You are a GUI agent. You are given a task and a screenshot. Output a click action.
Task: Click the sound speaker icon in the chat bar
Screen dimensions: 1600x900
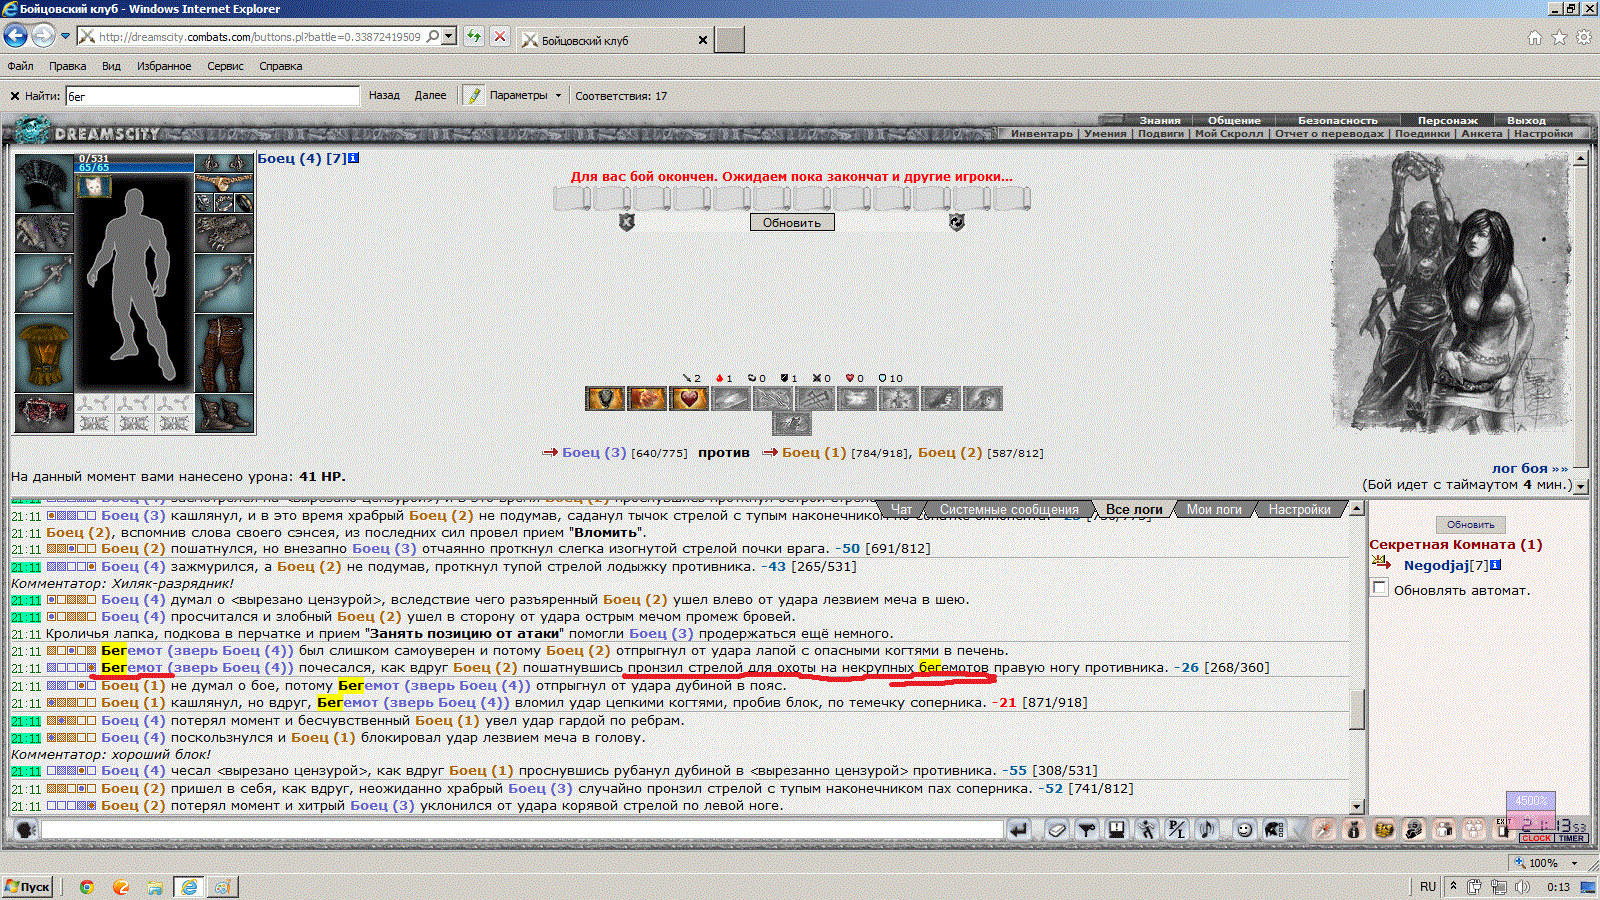pos(1208,829)
